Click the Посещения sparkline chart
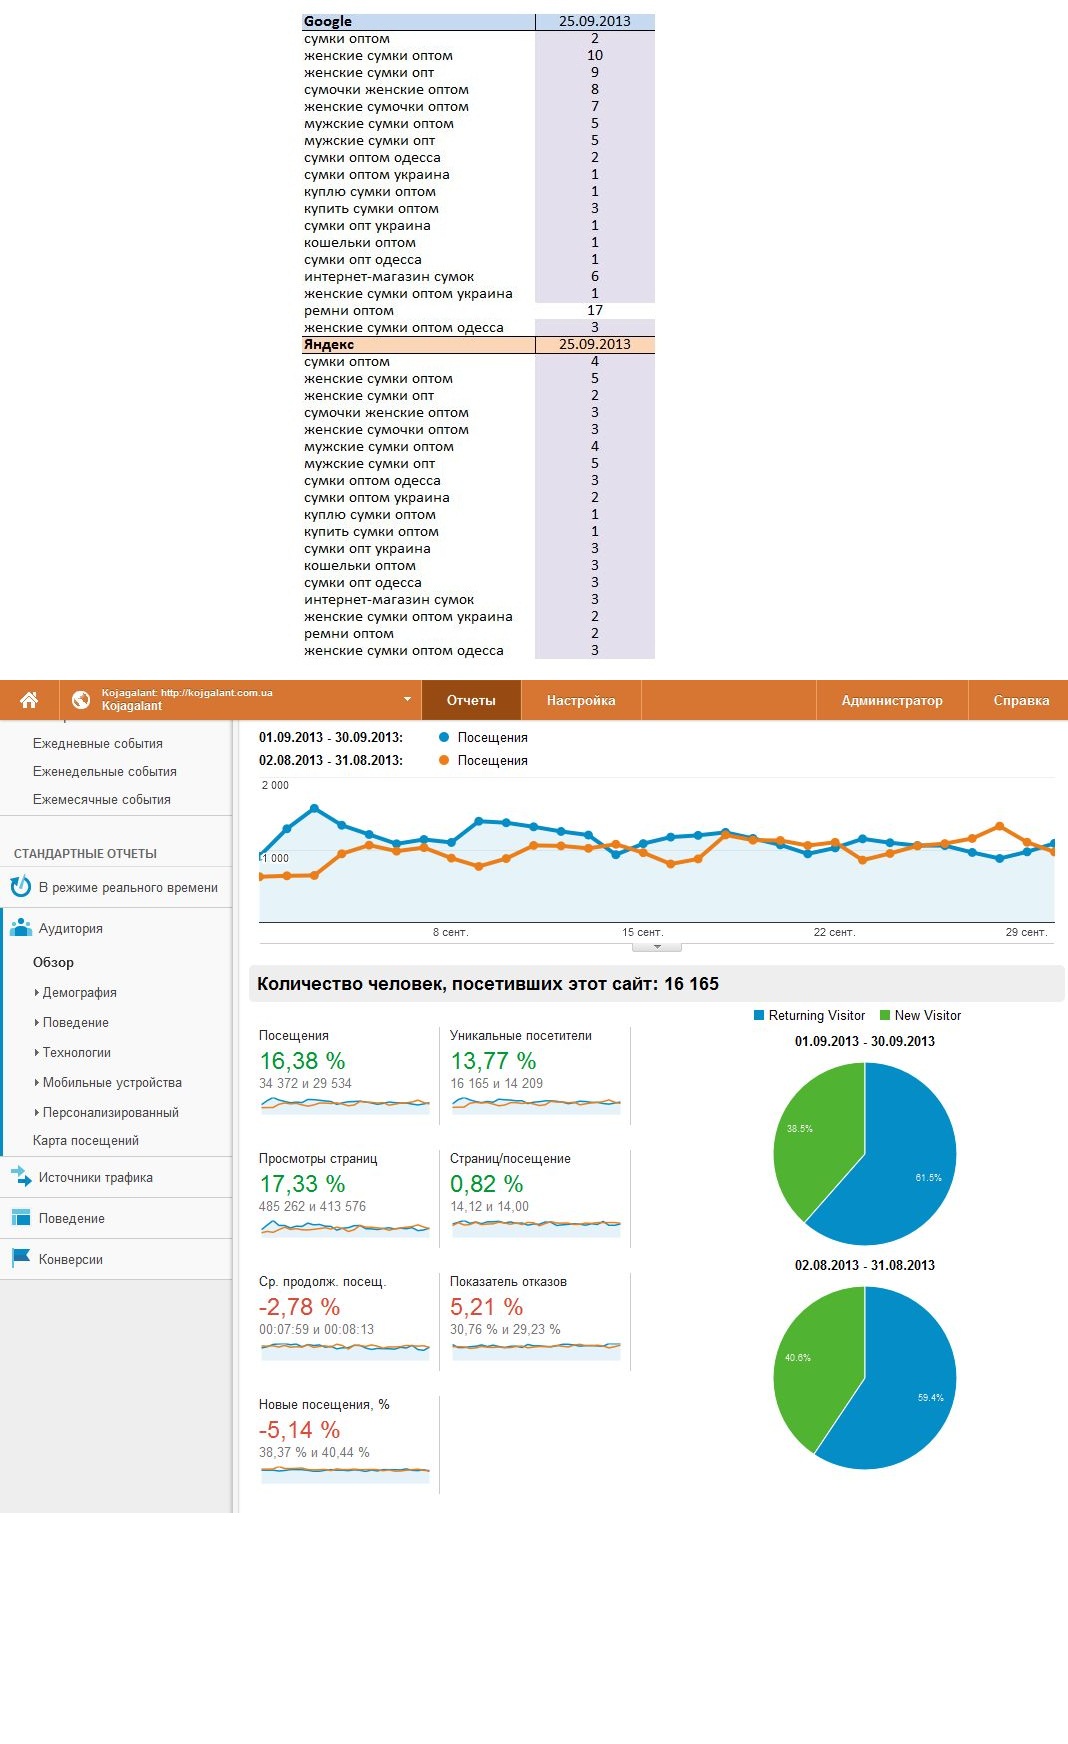Image resolution: width=1068 pixels, height=1744 pixels. 345,1104
